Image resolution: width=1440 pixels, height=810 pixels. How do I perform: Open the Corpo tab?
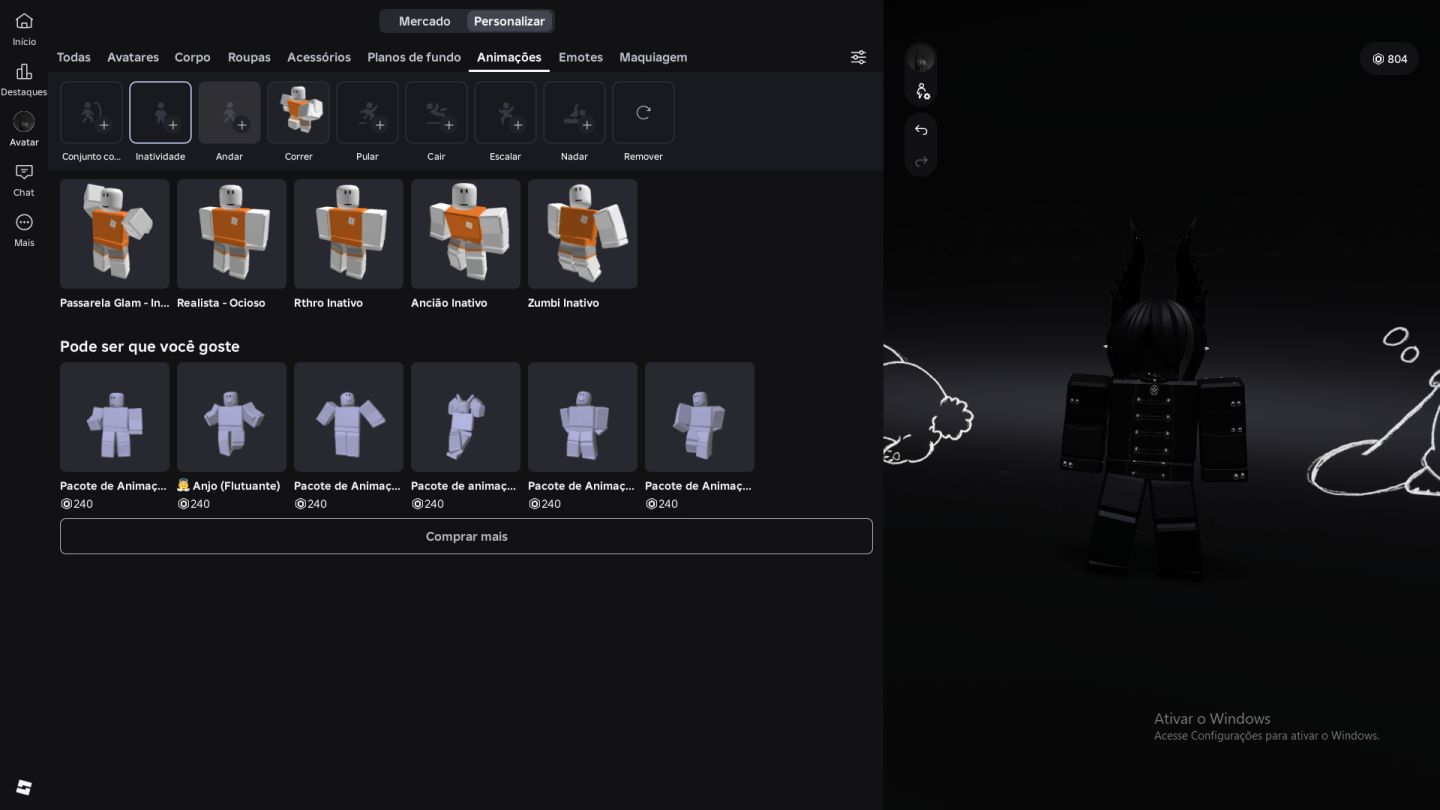pos(192,57)
